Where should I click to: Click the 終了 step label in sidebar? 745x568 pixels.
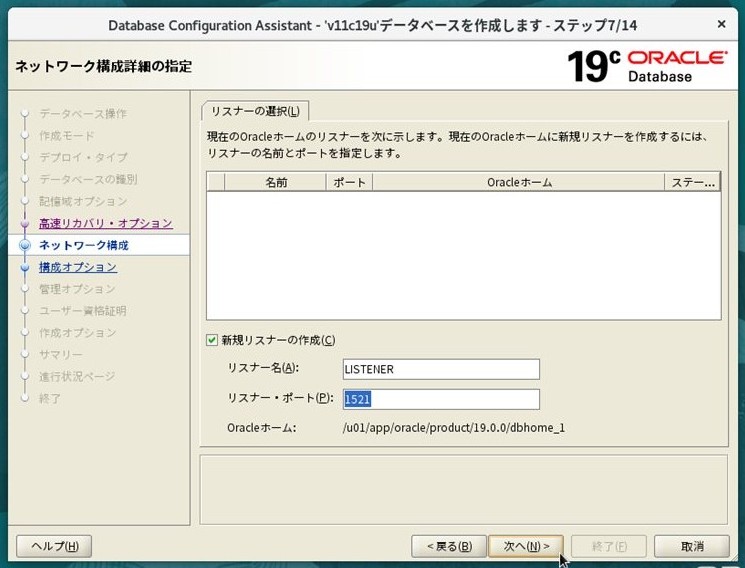[x=50, y=398]
